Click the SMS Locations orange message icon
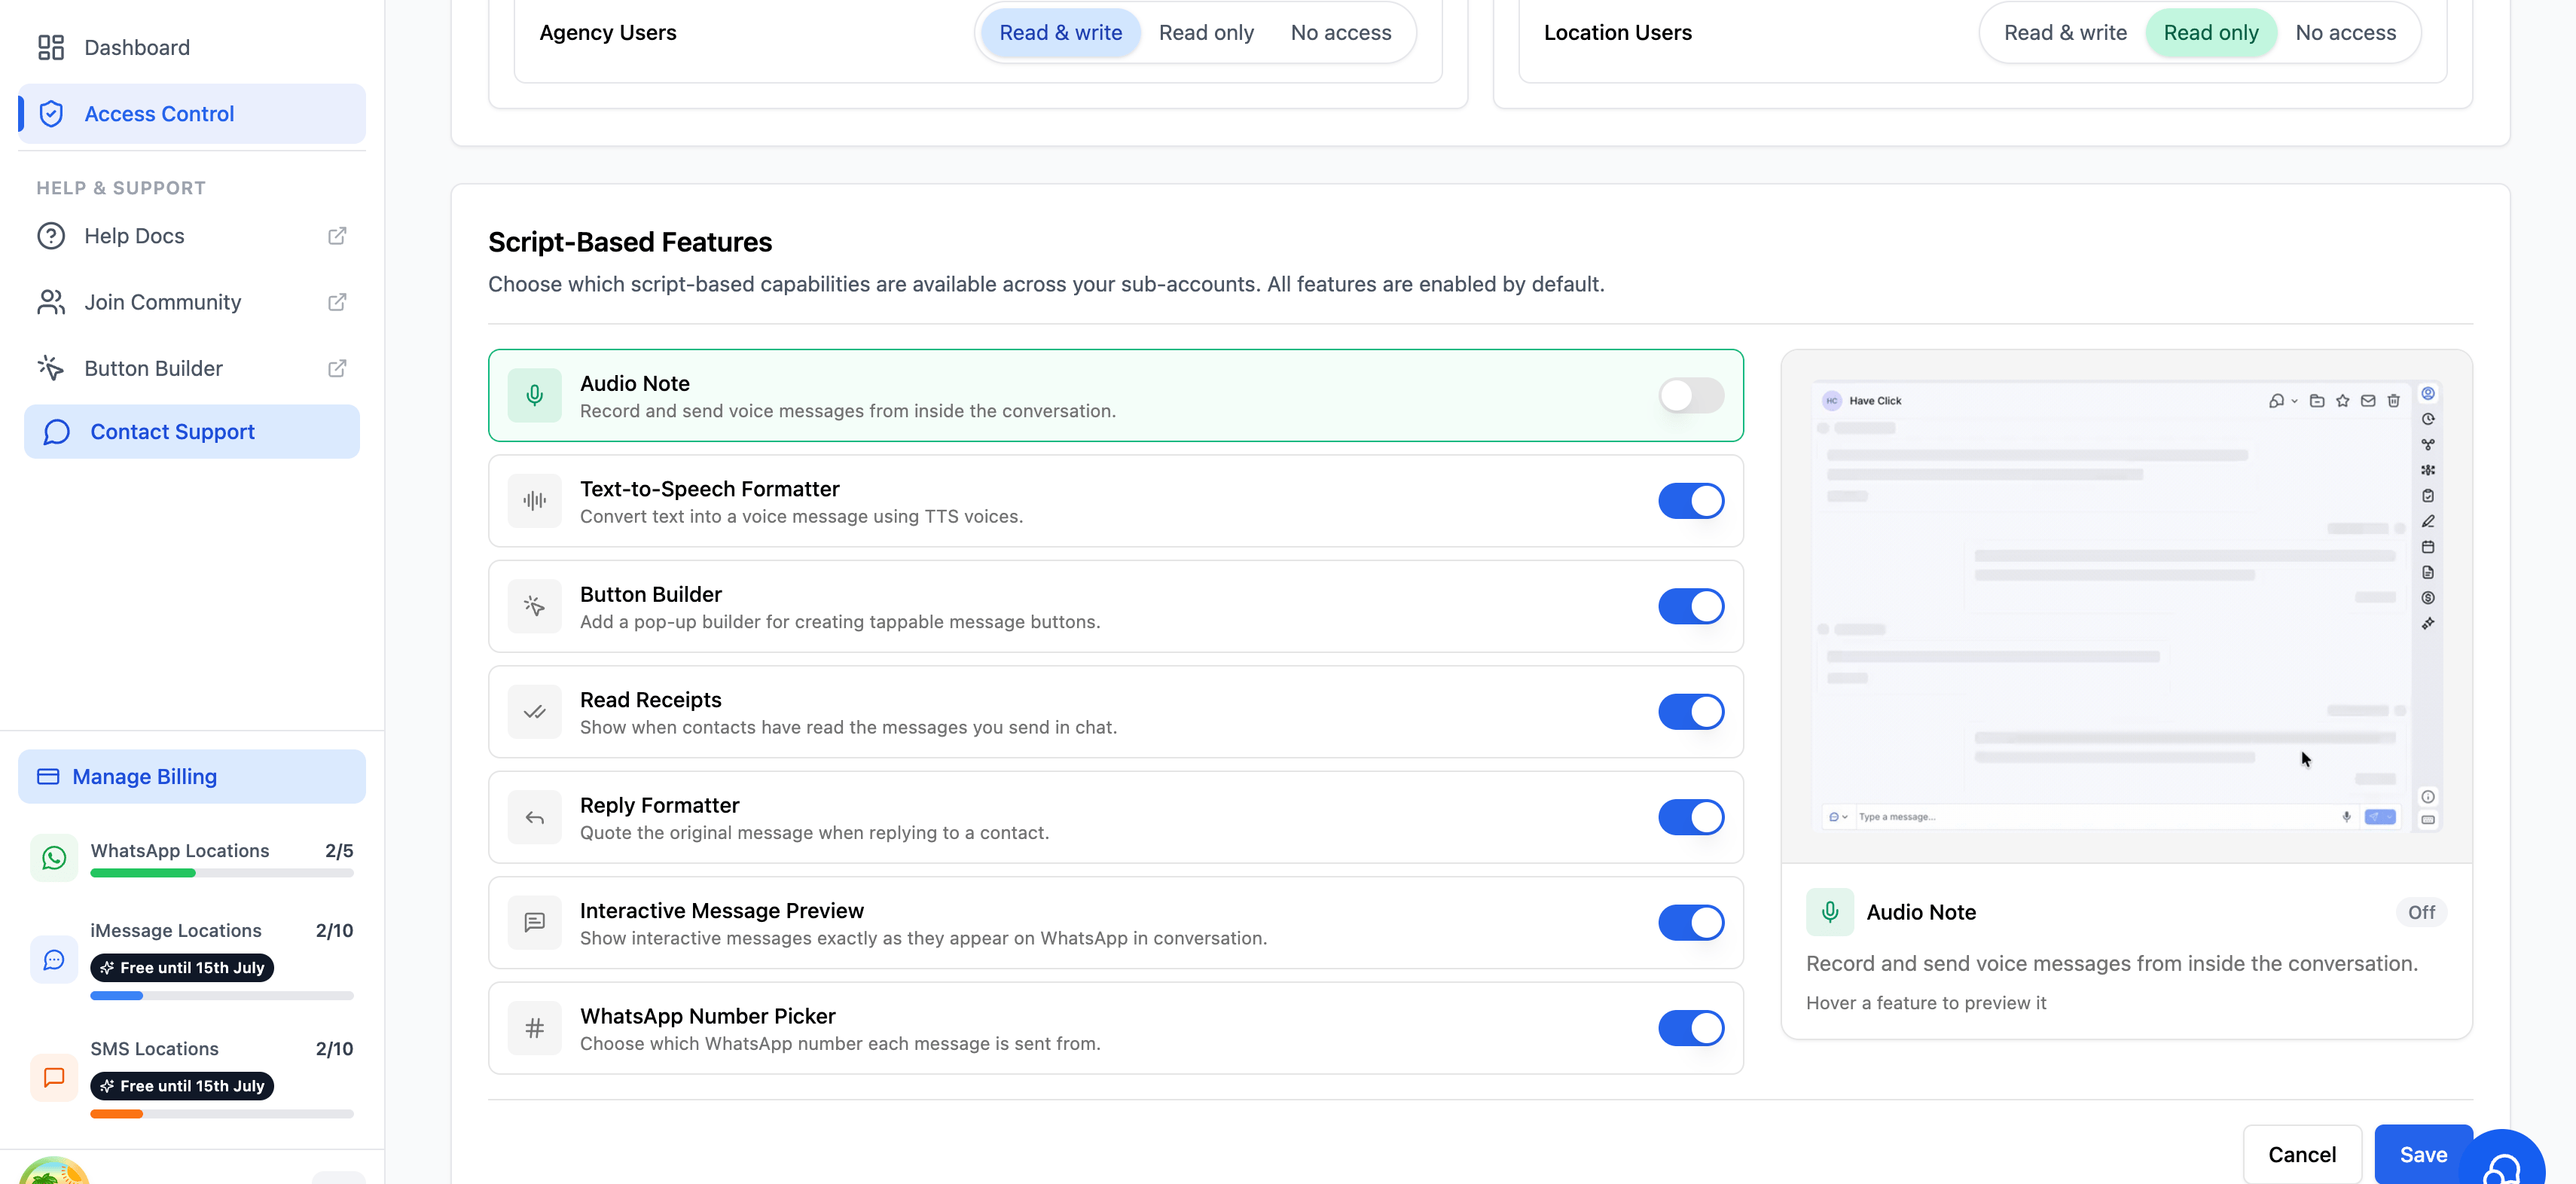The height and width of the screenshot is (1184, 2576). (54, 1078)
